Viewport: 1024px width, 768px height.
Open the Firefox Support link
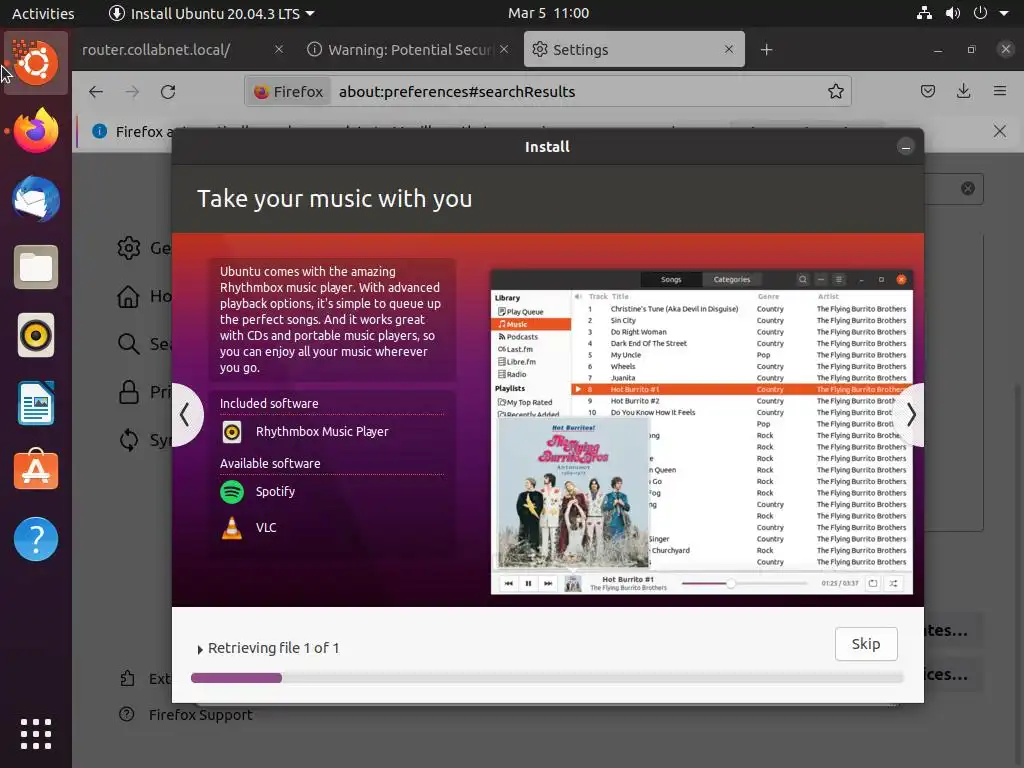click(x=200, y=715)
